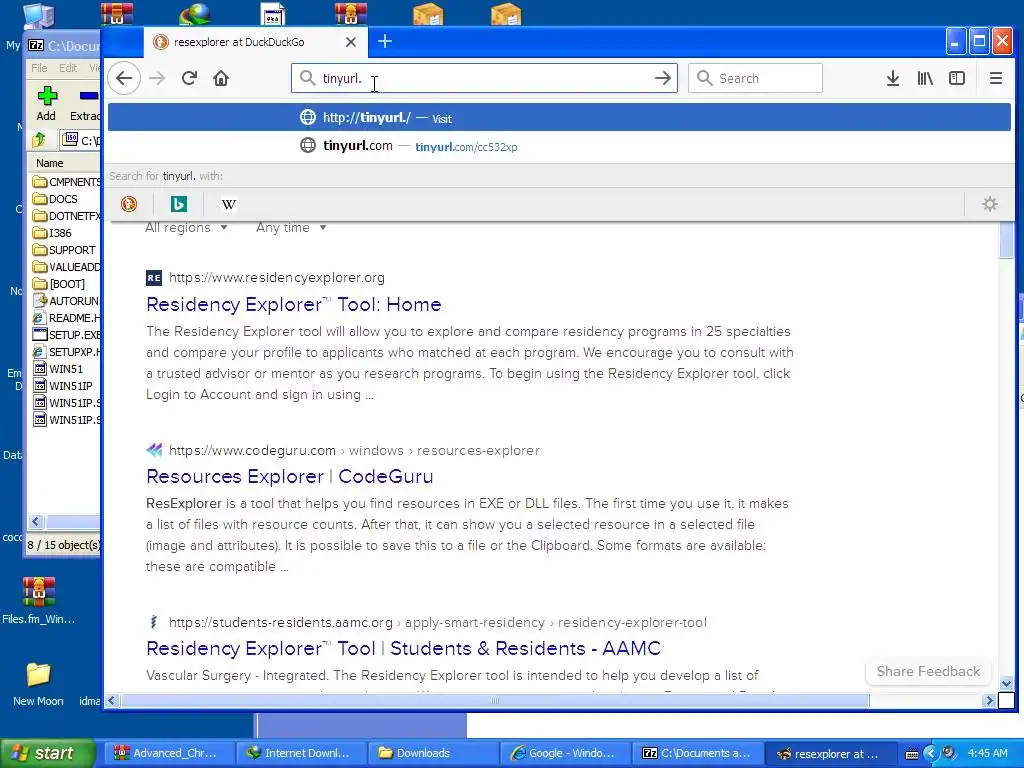Open a new tab with the plus icon
Viewport: 1024px width, 768px height.
(385, 42)
